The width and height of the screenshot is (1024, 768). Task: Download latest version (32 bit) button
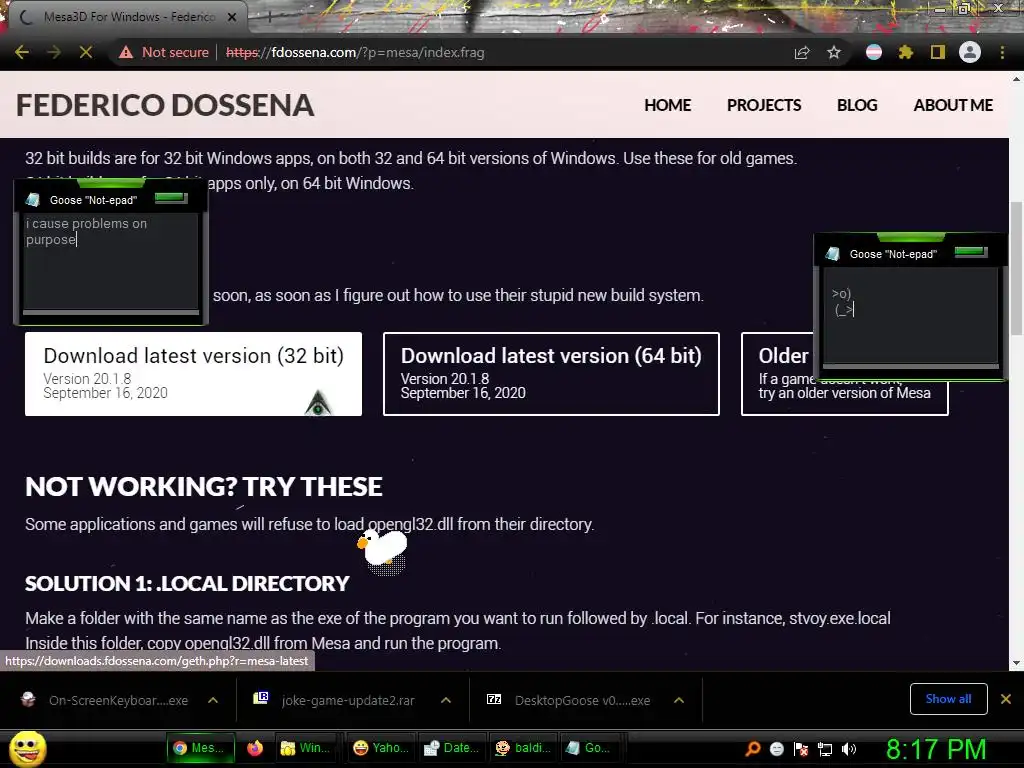coord(193,374)
